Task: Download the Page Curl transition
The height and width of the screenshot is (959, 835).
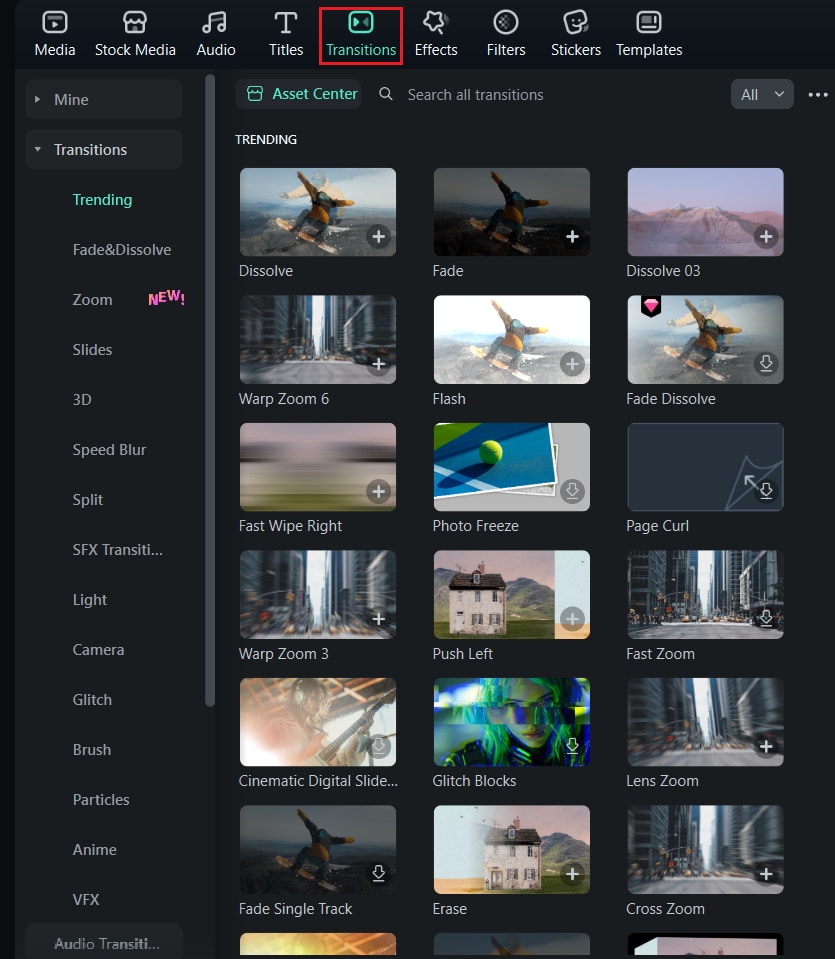Action: [x=766, y=492]
